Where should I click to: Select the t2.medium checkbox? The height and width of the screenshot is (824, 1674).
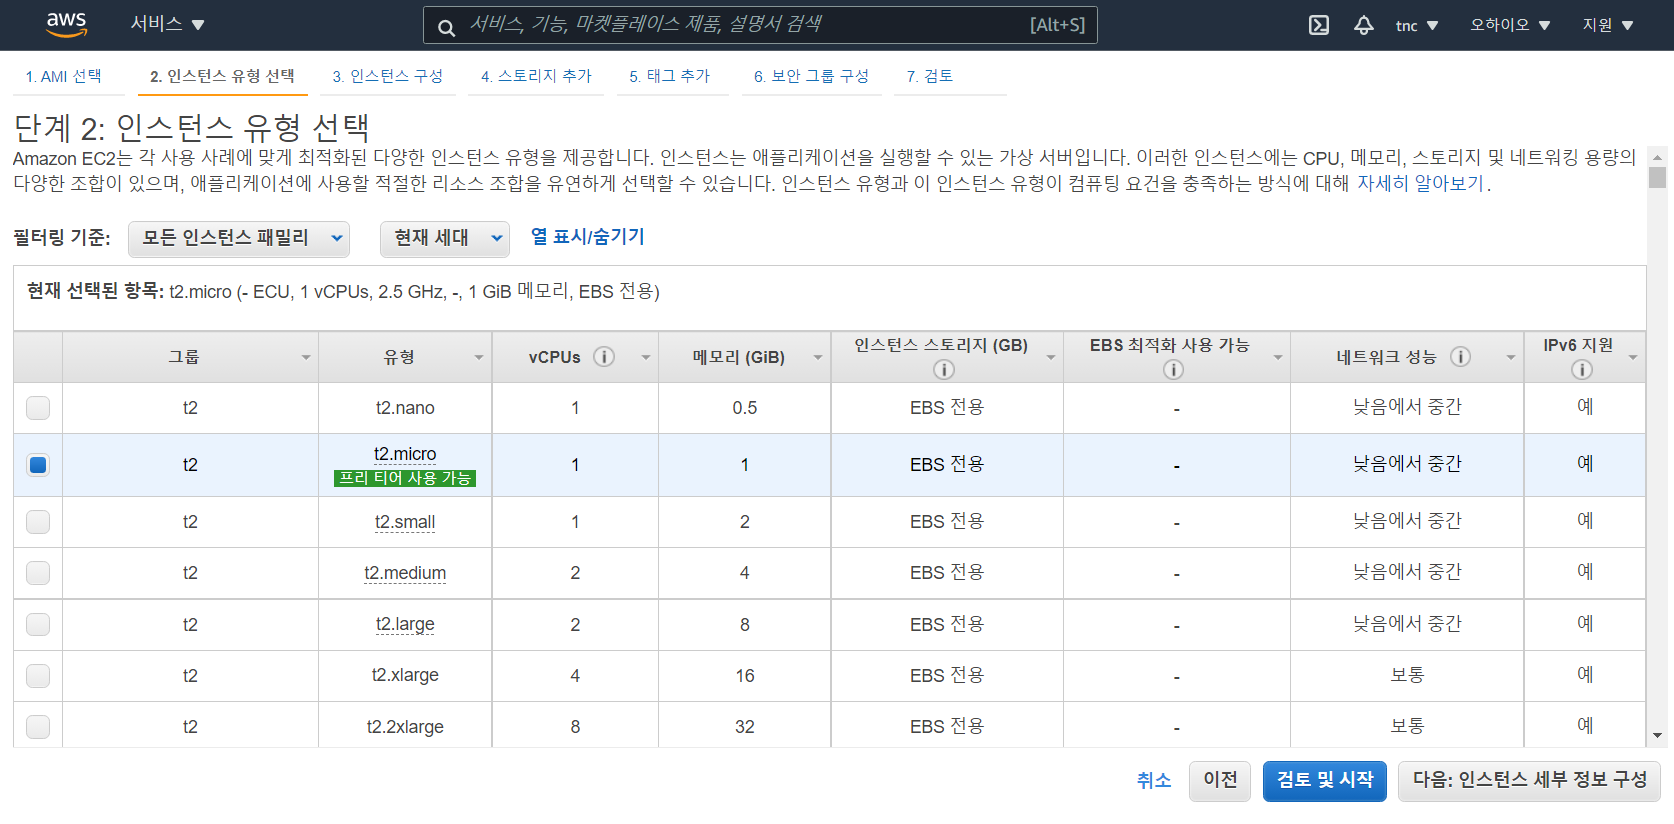click(38, 573)
